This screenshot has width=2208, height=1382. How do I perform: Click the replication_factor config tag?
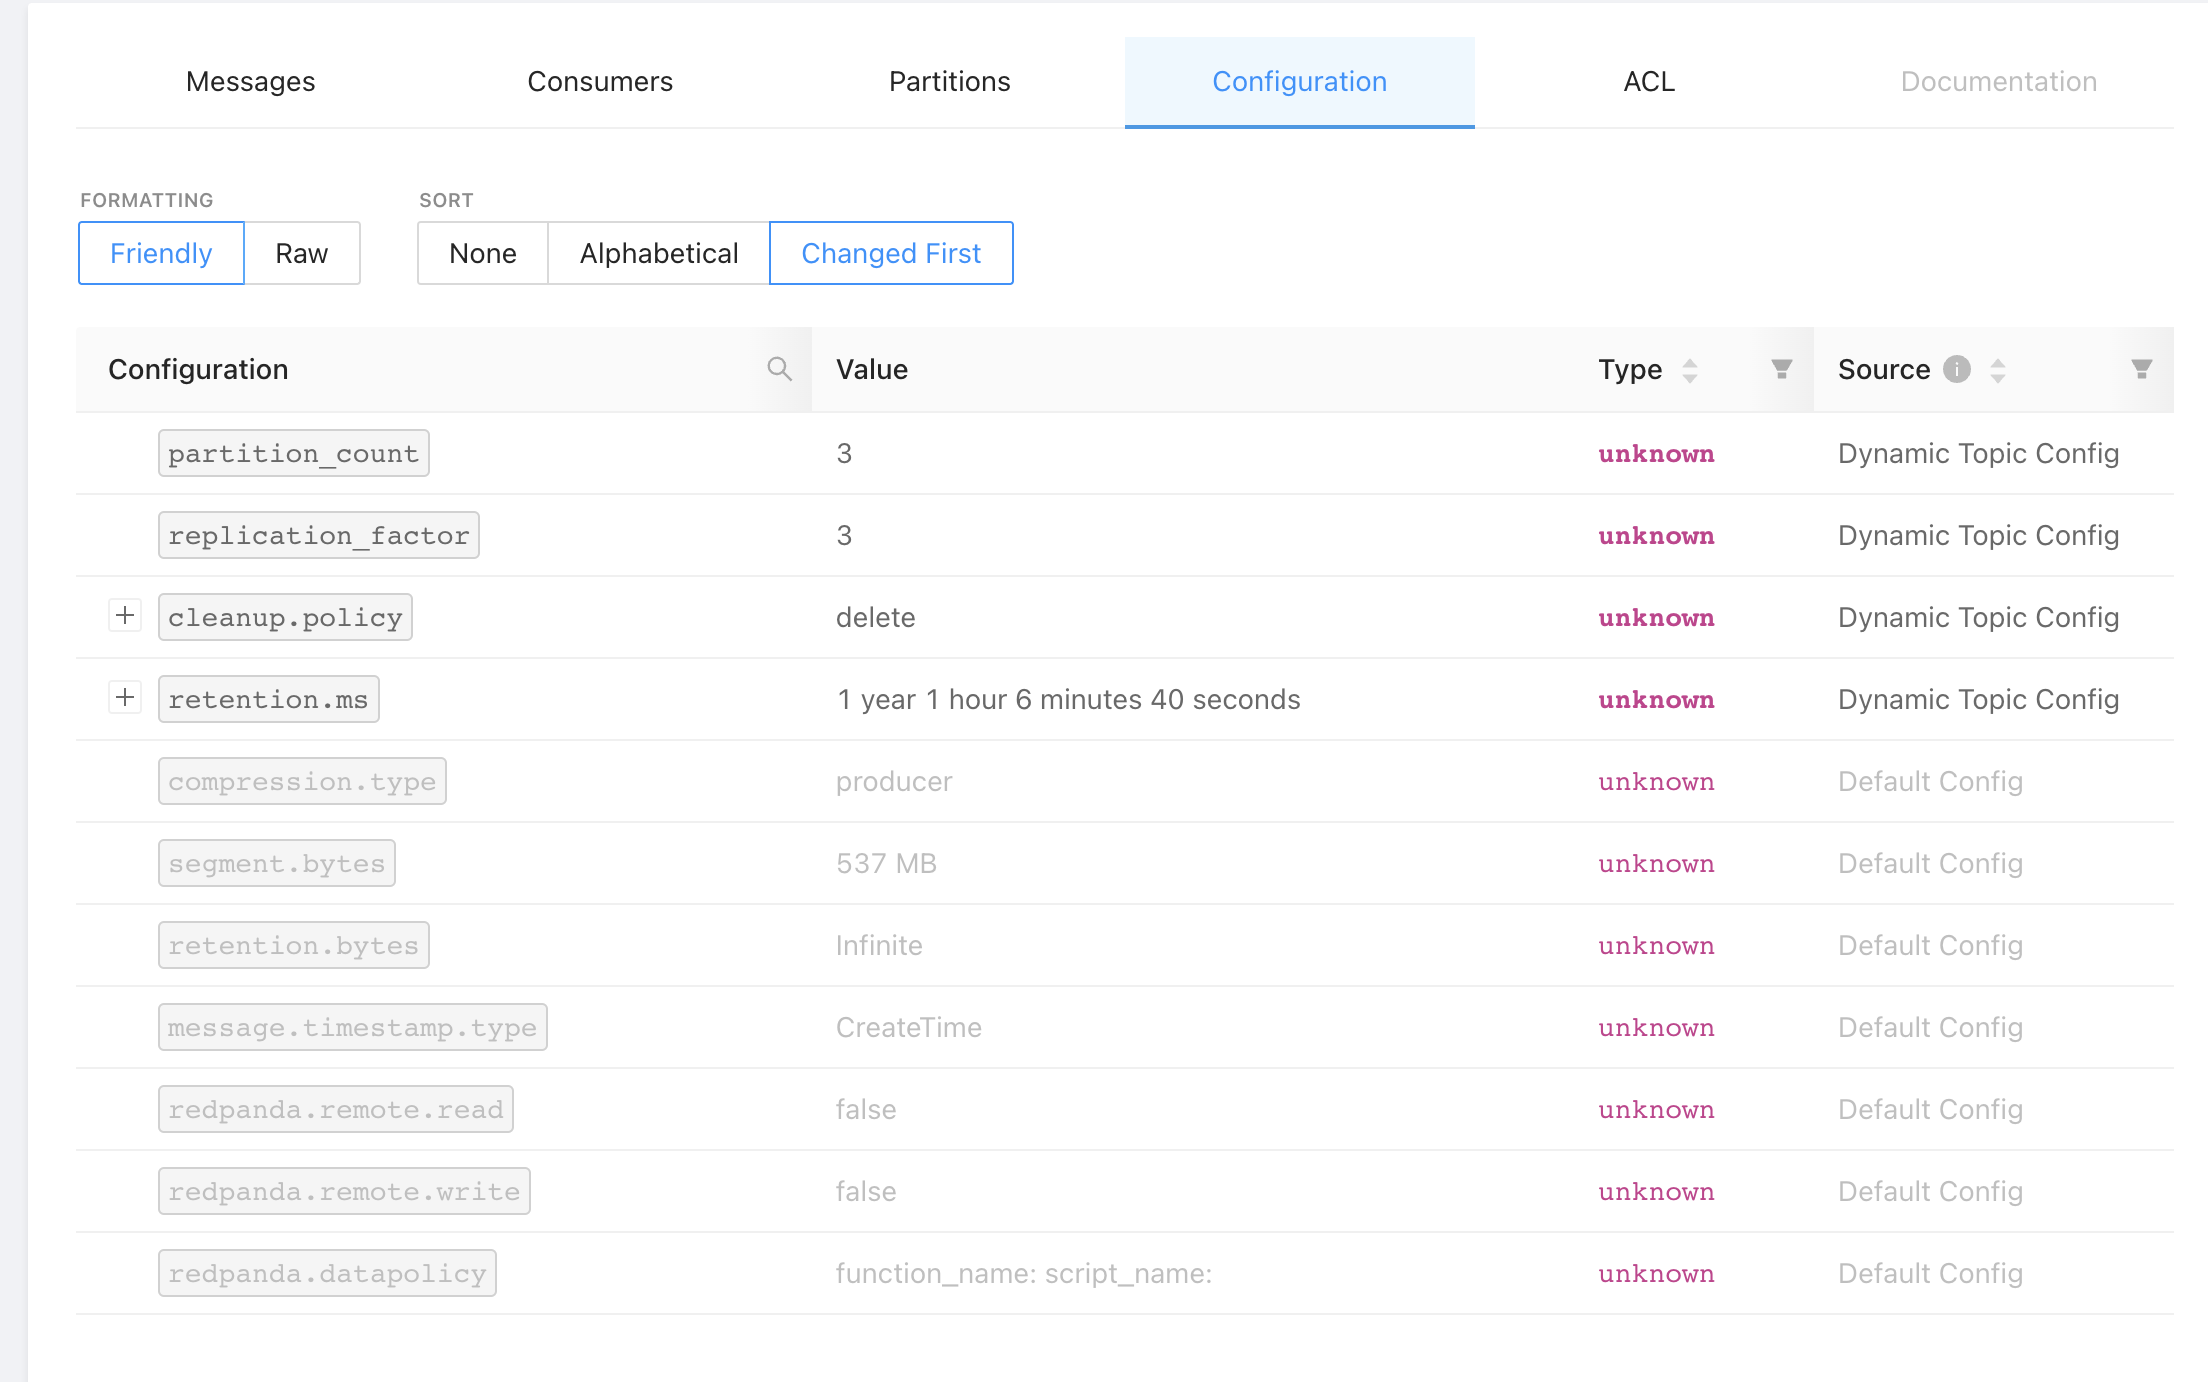318,535
